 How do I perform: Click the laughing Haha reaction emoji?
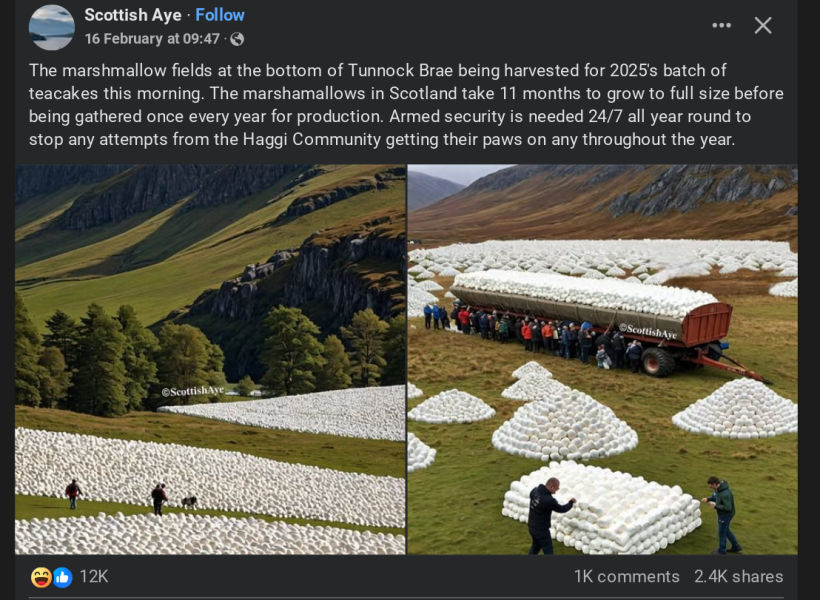[x=41, y=577]
